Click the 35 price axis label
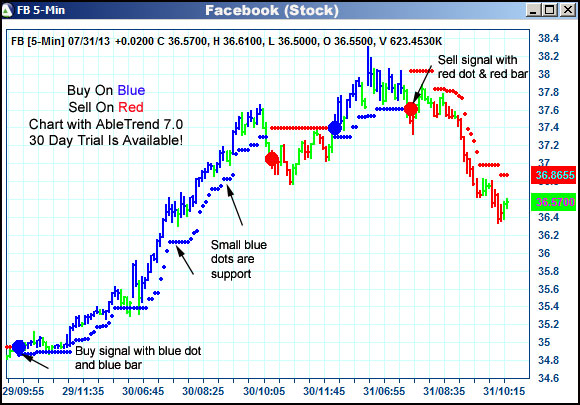Image resolution: width=580 pixels, height=405 pixels. tap(544, 342)
